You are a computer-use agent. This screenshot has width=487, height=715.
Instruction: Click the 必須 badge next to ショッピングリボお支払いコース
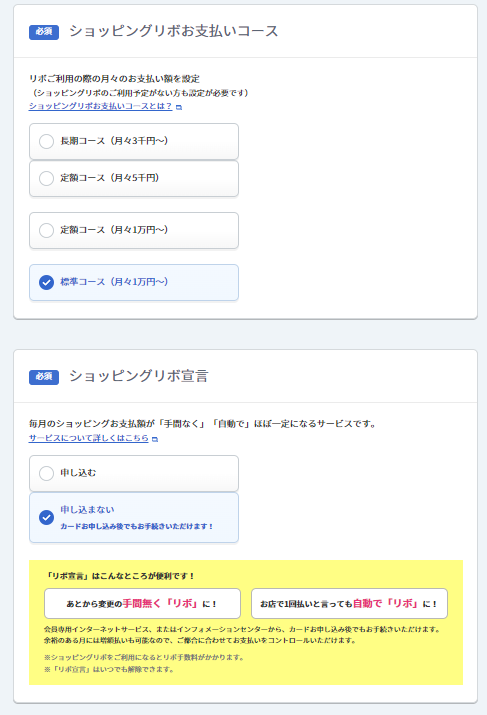coord(44,32)
